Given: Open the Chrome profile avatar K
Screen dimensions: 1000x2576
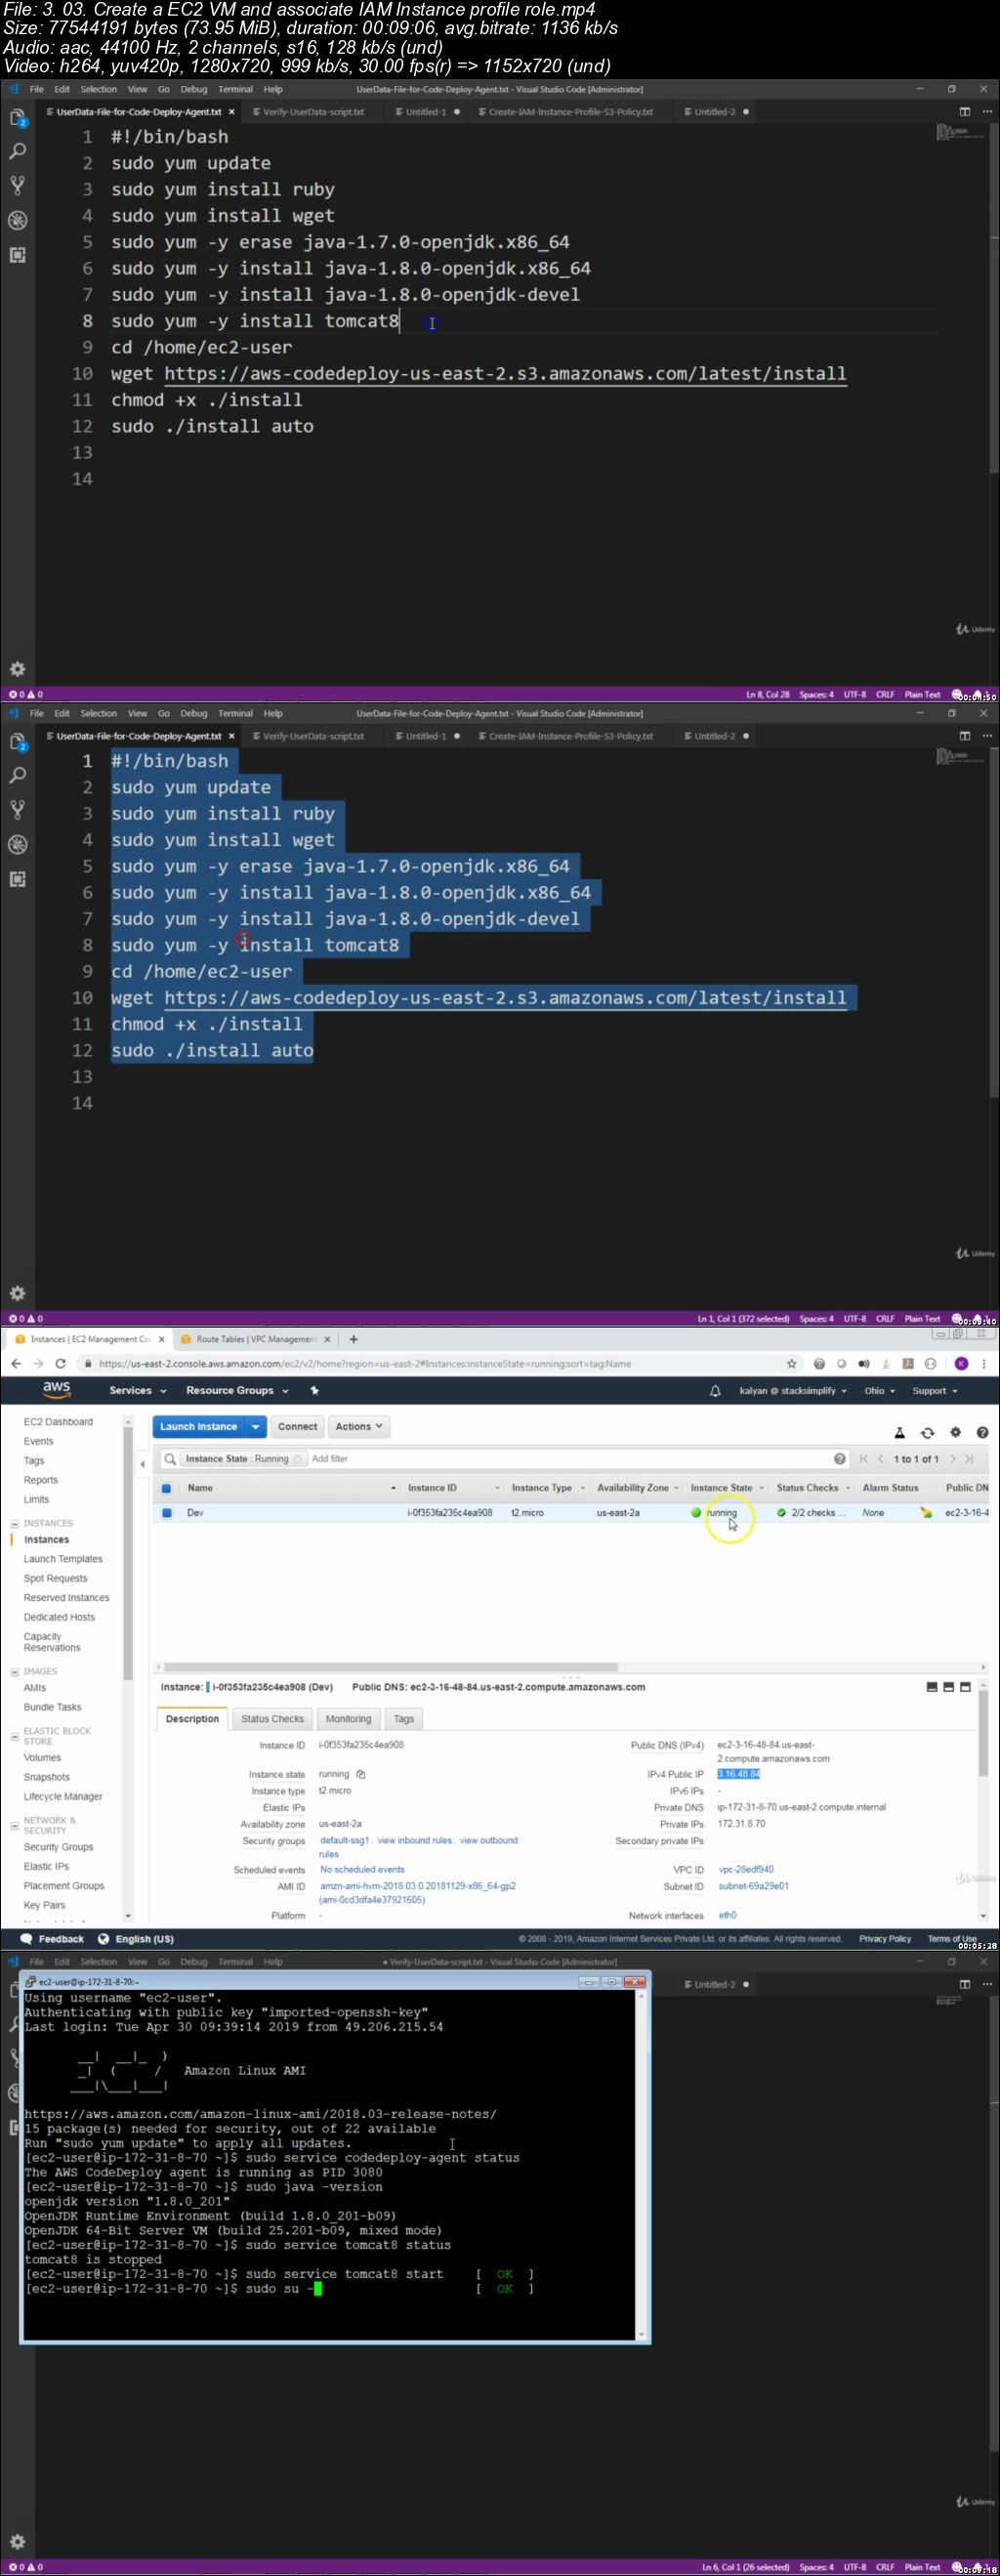Looking at the screenshot, I should 961,1364.
